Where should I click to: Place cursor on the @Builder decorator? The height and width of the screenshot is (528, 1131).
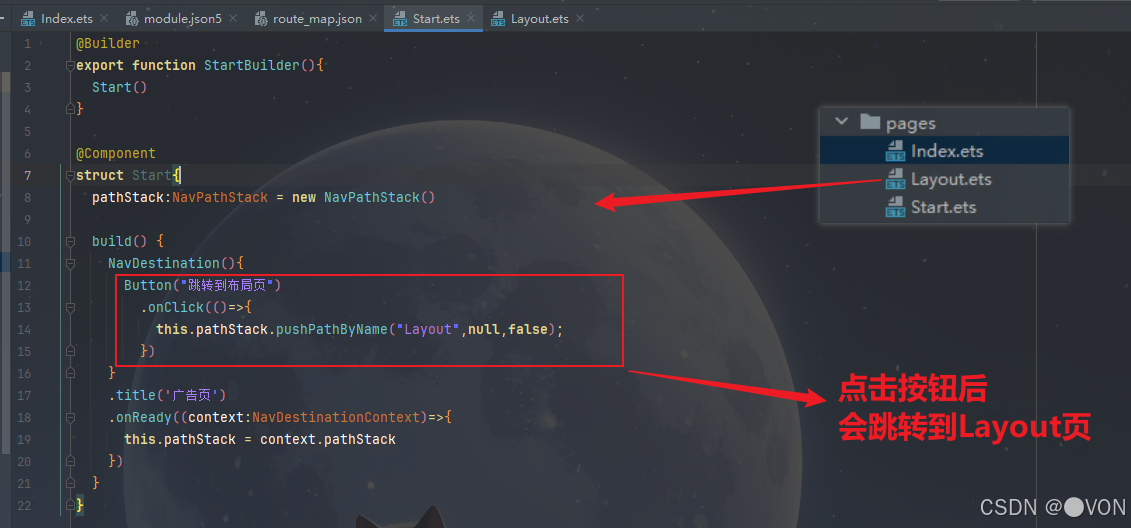pos(107,43)
